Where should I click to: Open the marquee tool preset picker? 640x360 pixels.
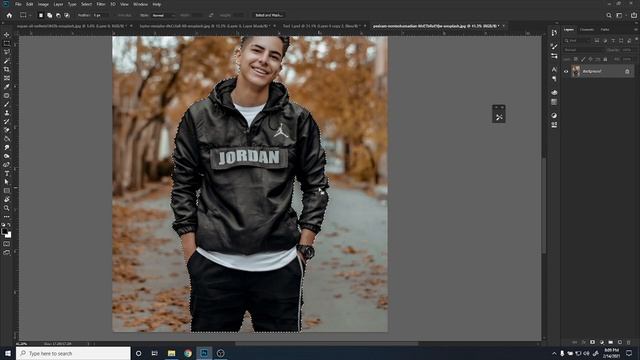coord(25,15)
